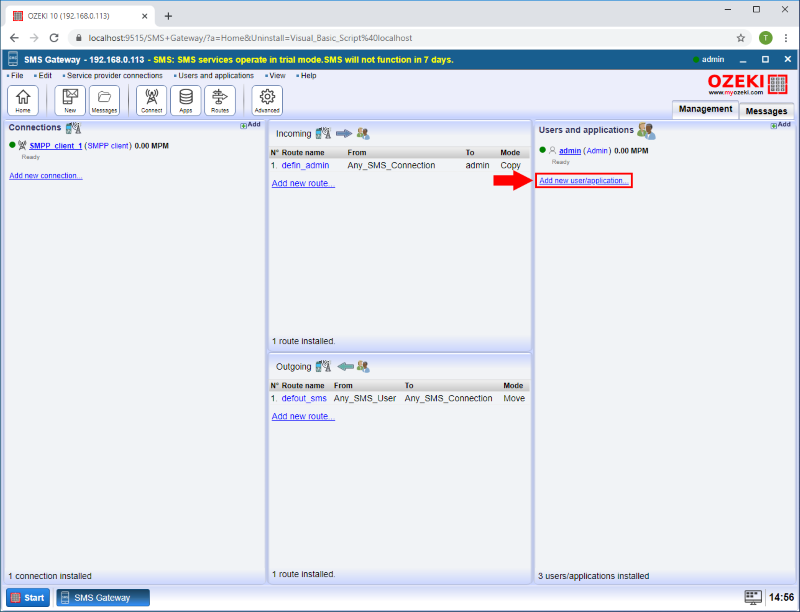Open the admin user link

point(570,151)
